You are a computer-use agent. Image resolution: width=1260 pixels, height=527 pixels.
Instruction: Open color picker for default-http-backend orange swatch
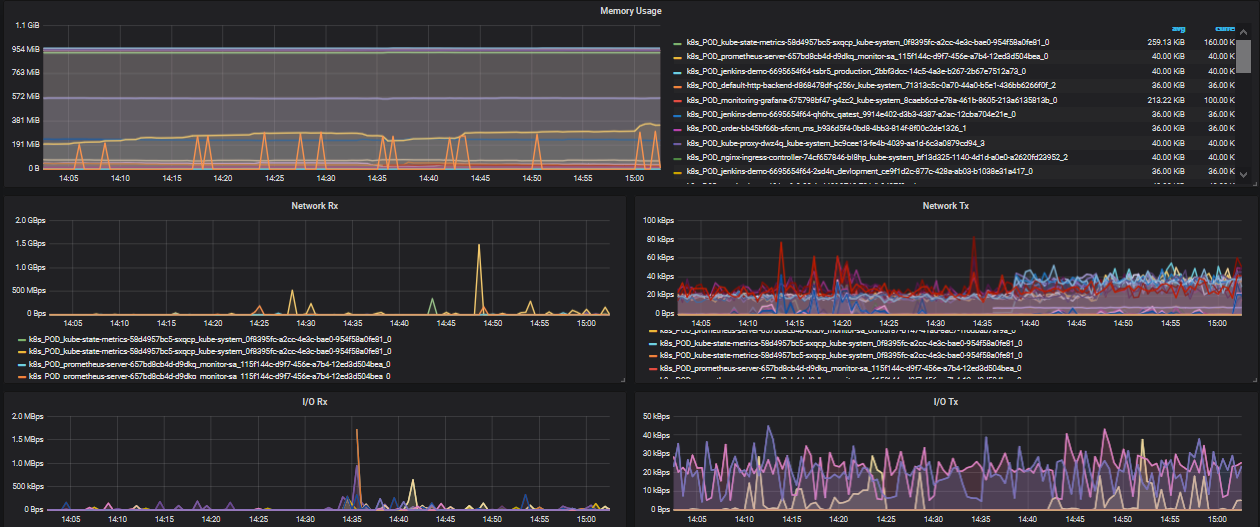677,86
